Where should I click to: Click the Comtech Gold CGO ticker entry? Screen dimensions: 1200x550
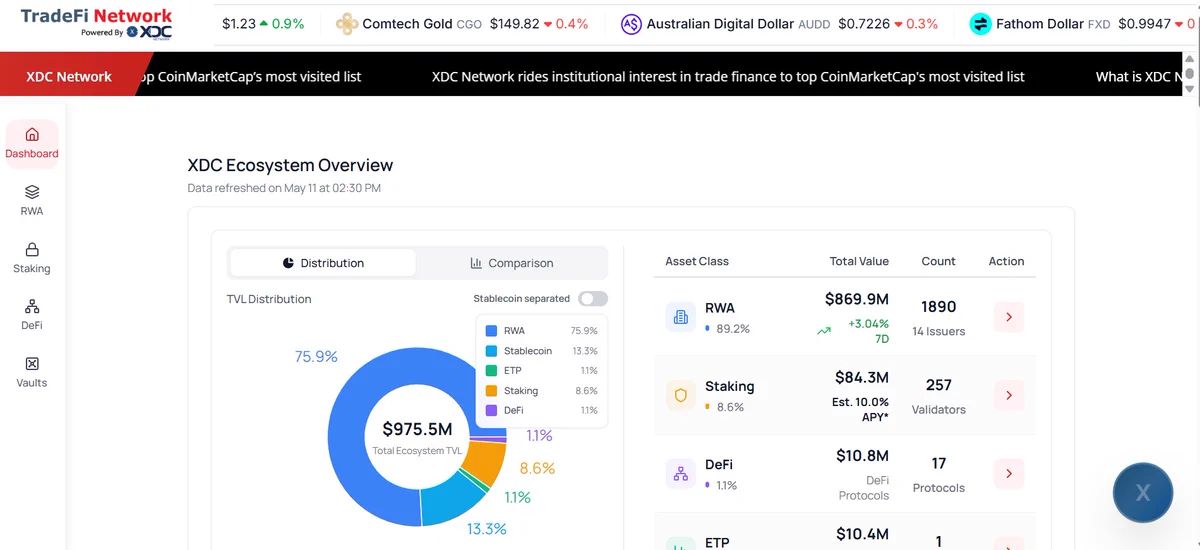(x=462, y=24)
